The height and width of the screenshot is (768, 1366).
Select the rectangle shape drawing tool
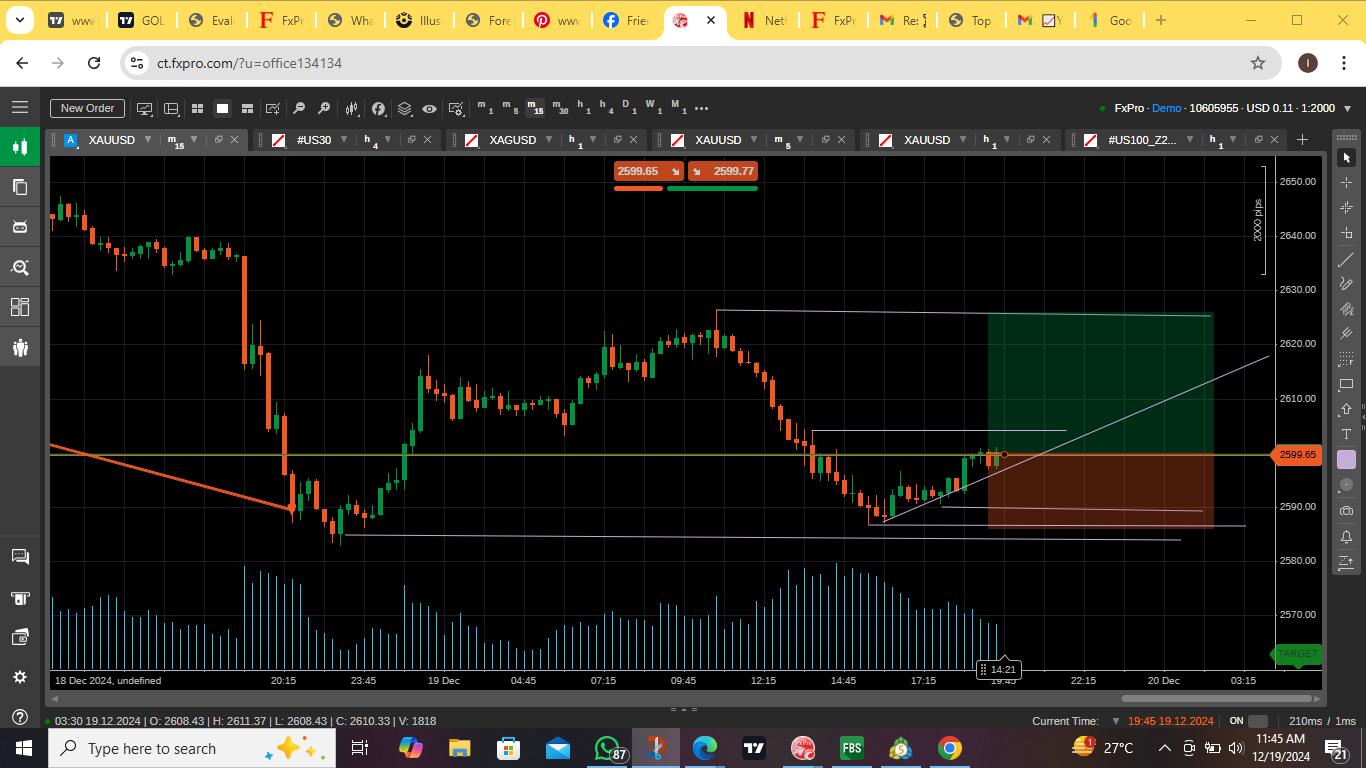click(1346, 385)
